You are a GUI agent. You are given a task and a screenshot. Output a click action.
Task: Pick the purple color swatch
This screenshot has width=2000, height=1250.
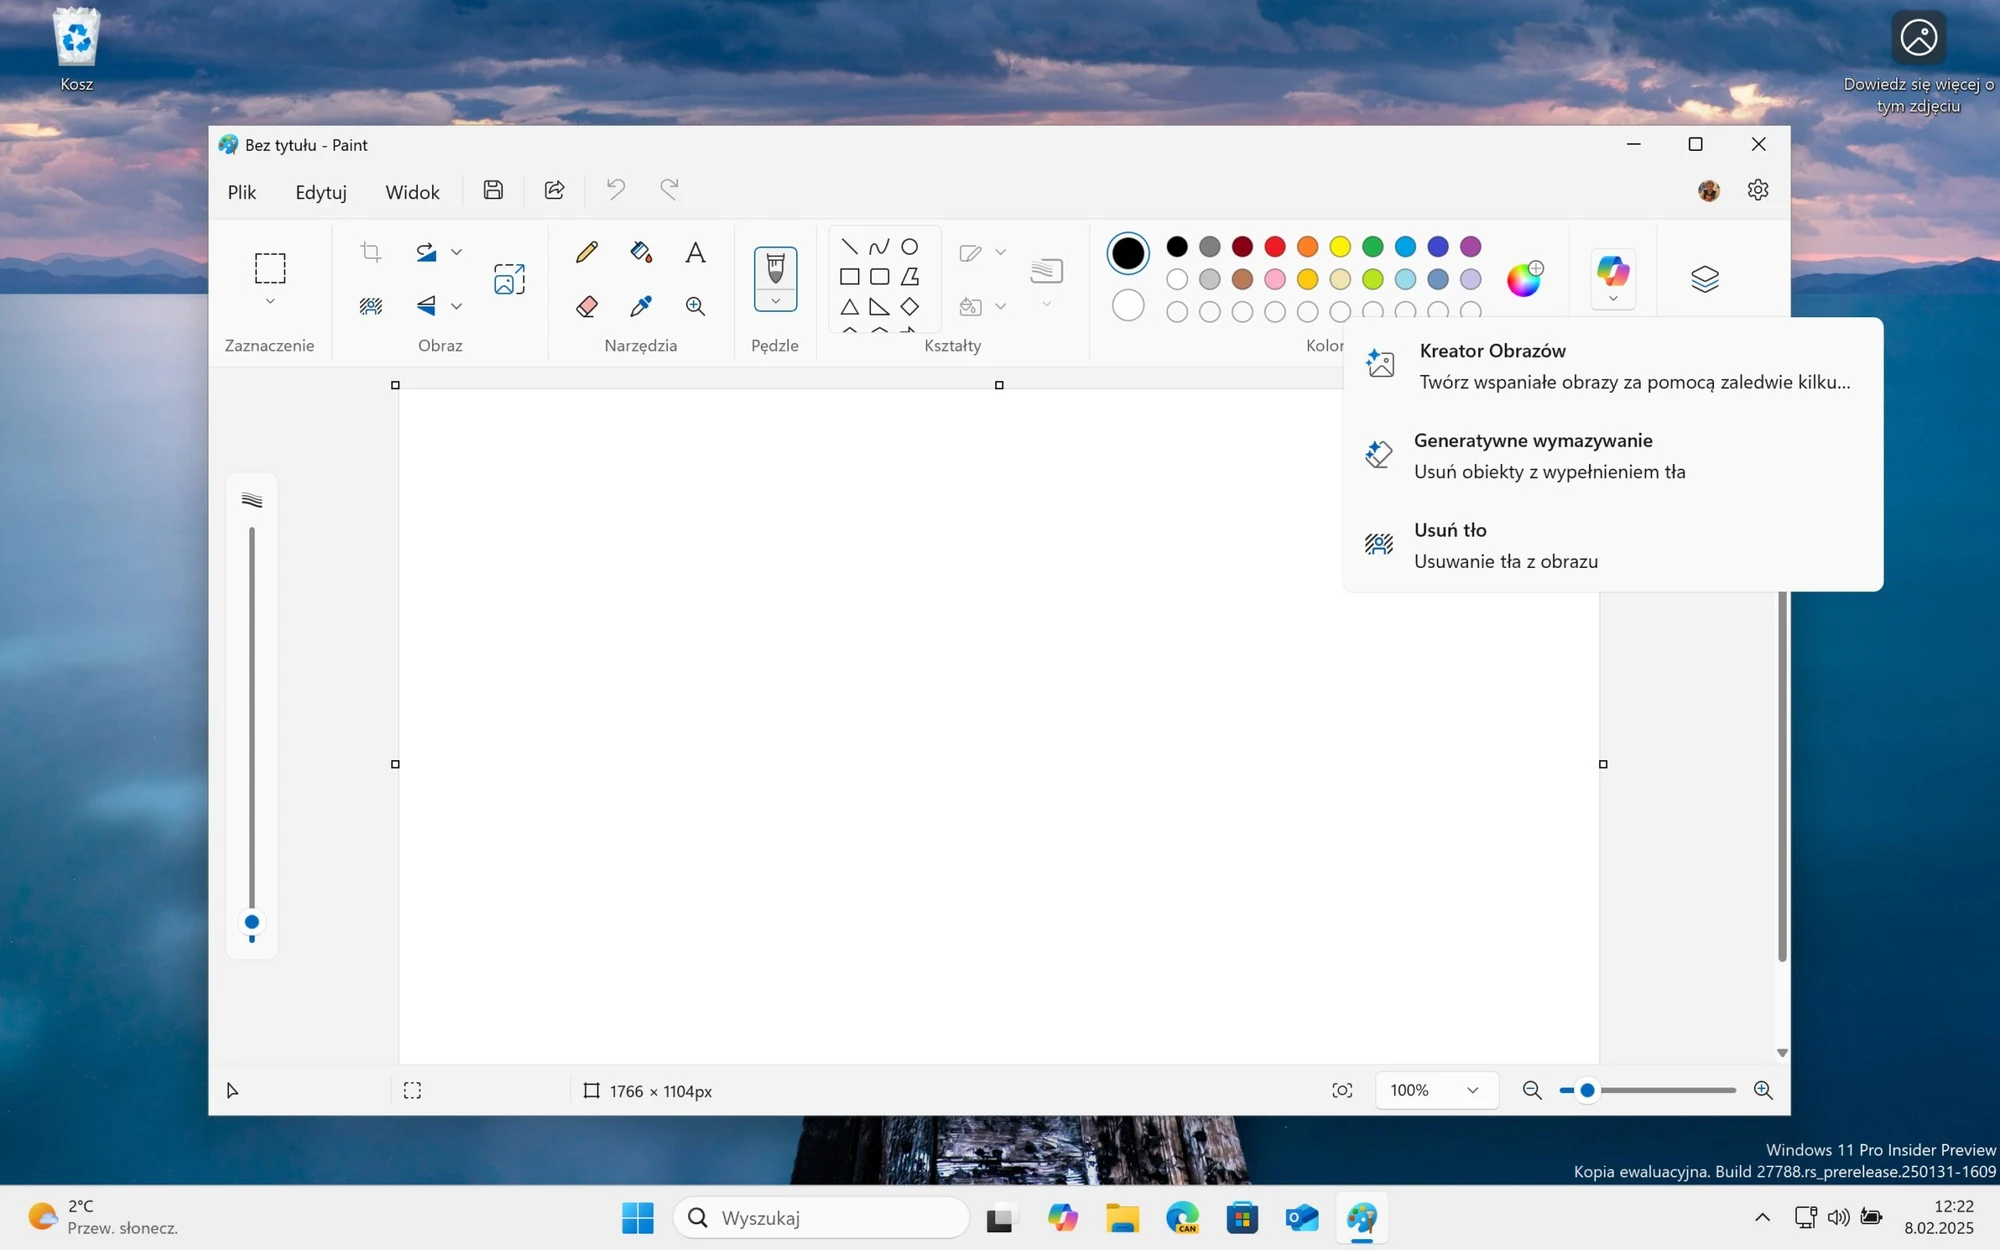(x=1470, y=247)
